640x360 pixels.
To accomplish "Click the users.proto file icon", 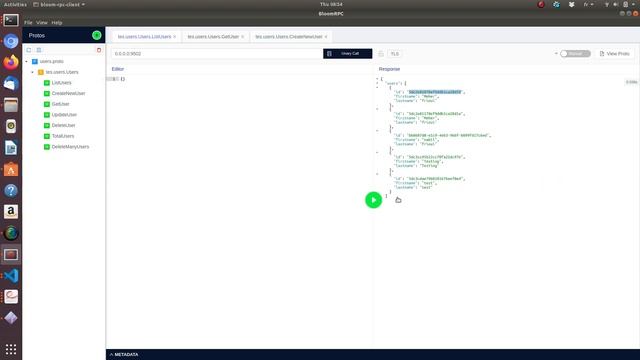I will tap(35, 61).
